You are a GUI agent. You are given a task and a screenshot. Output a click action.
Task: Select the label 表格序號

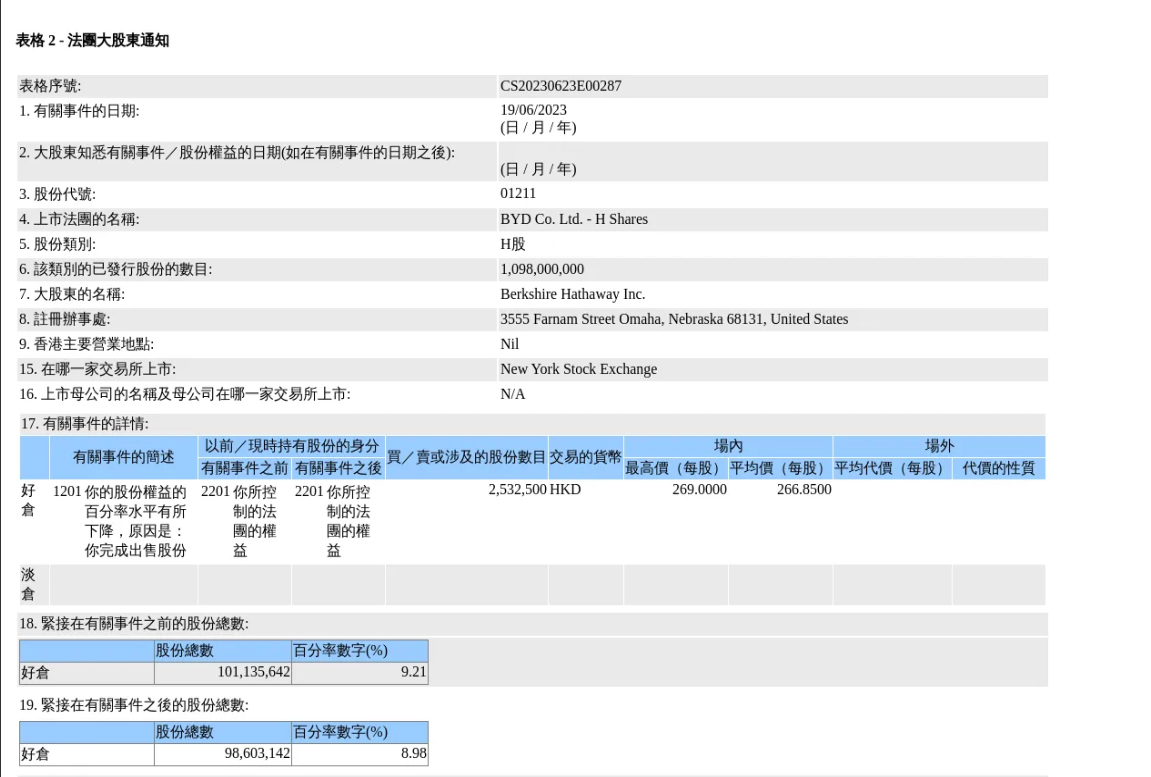pos(50,86)
